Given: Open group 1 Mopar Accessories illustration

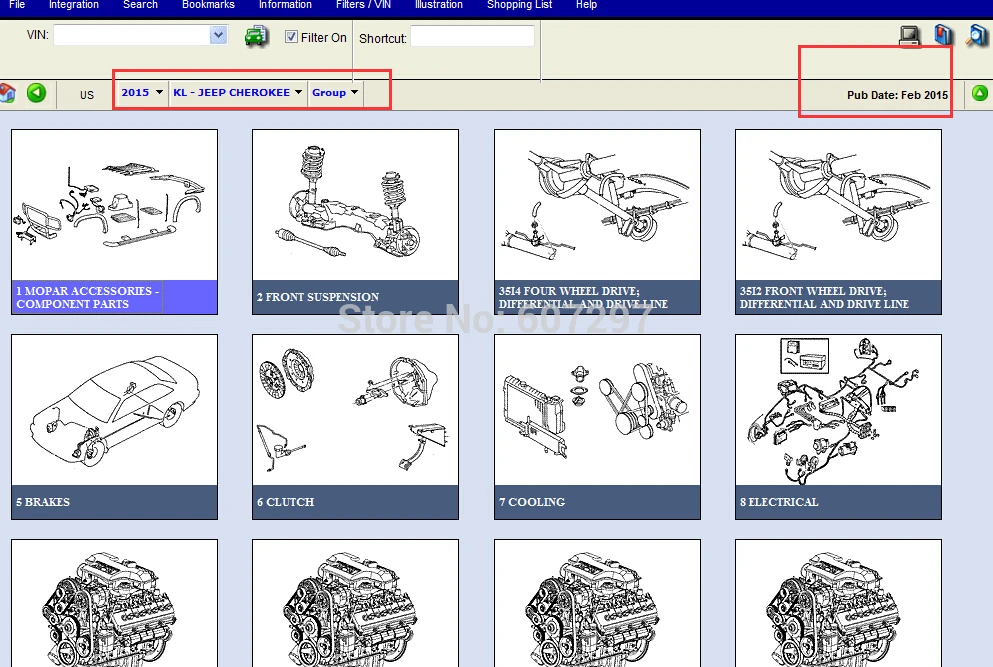Looking at the screenshot, I should click(114, 205).
